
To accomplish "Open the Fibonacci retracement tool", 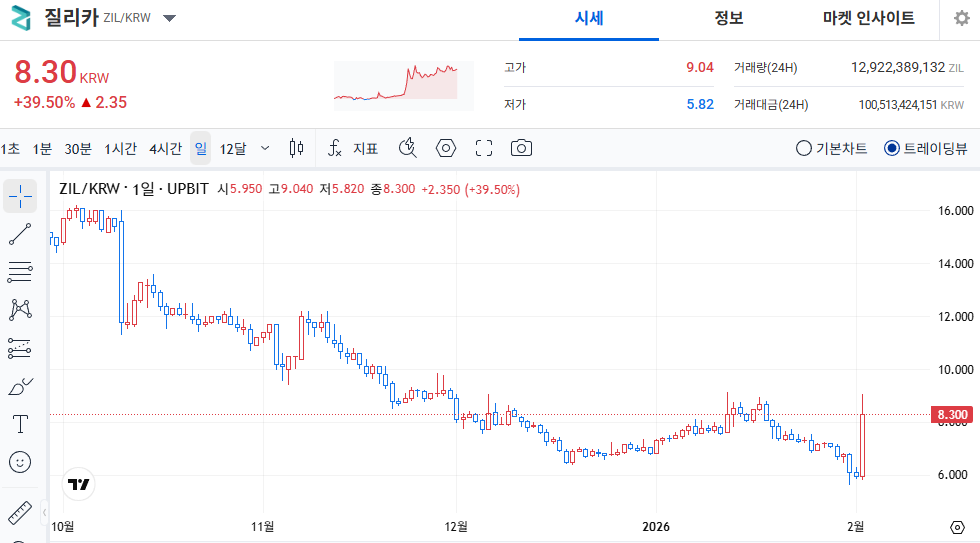I will point(20,272).
